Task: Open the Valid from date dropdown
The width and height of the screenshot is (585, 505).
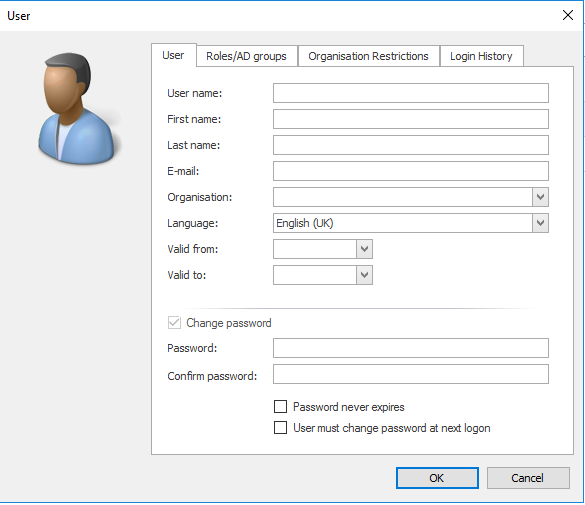Action: (364, 249)
